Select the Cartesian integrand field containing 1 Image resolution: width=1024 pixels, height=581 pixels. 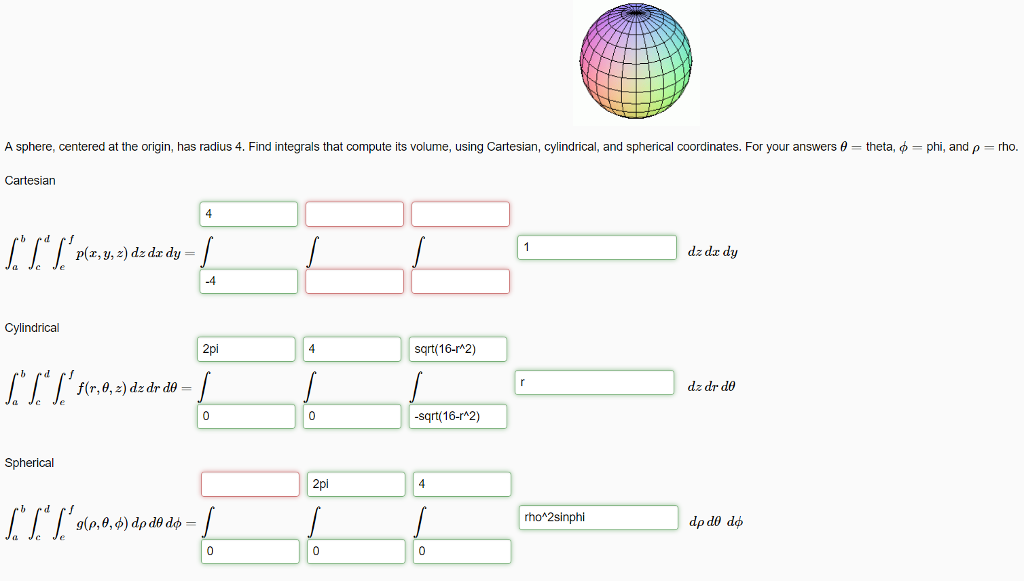click(x=596, y=247)
